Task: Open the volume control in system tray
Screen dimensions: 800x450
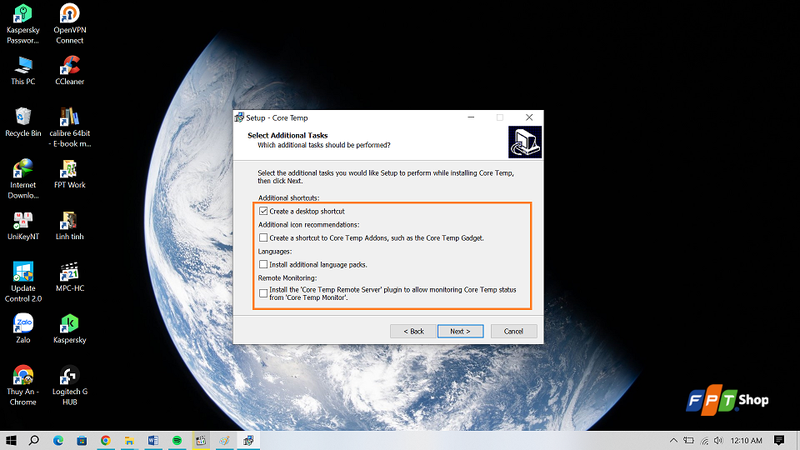Action: tap(718, 440)
